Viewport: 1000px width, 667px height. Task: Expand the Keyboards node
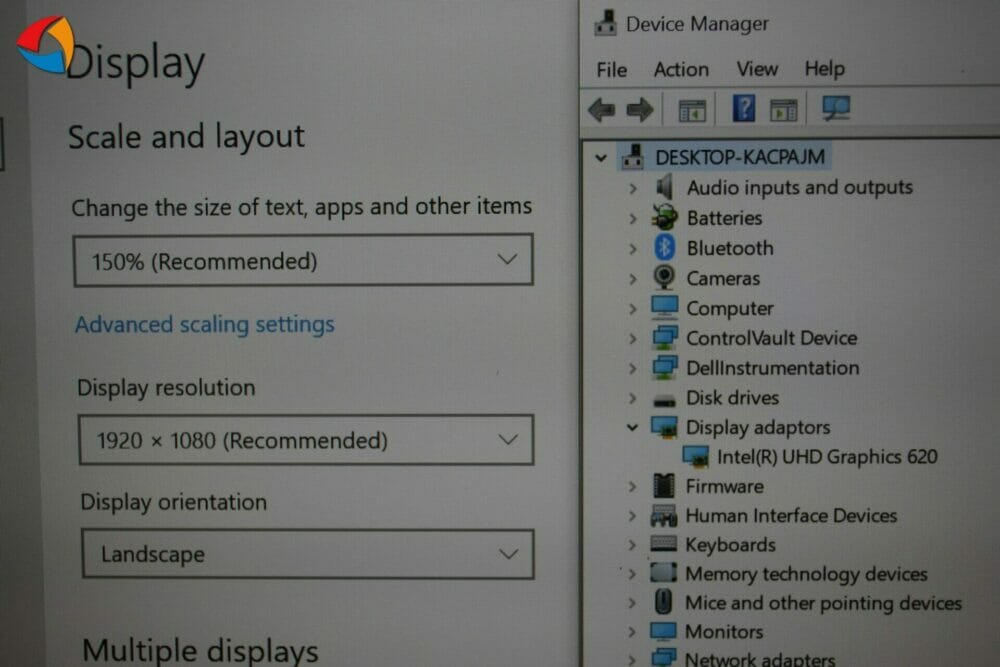632,545
